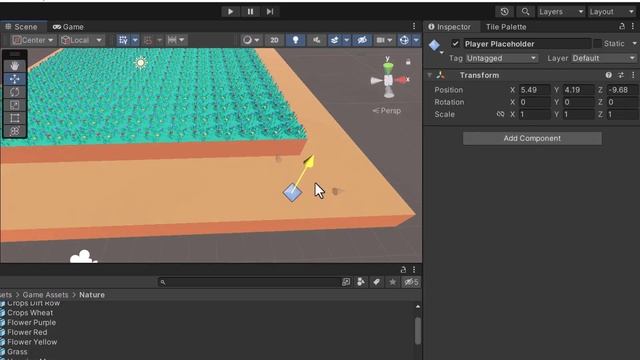Toggle the grid visibility icon

point(123,40)
